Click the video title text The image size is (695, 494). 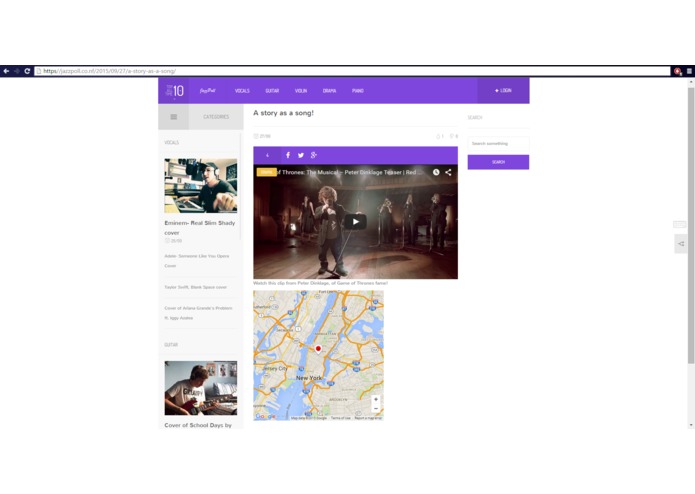click(x=347, y=172)
